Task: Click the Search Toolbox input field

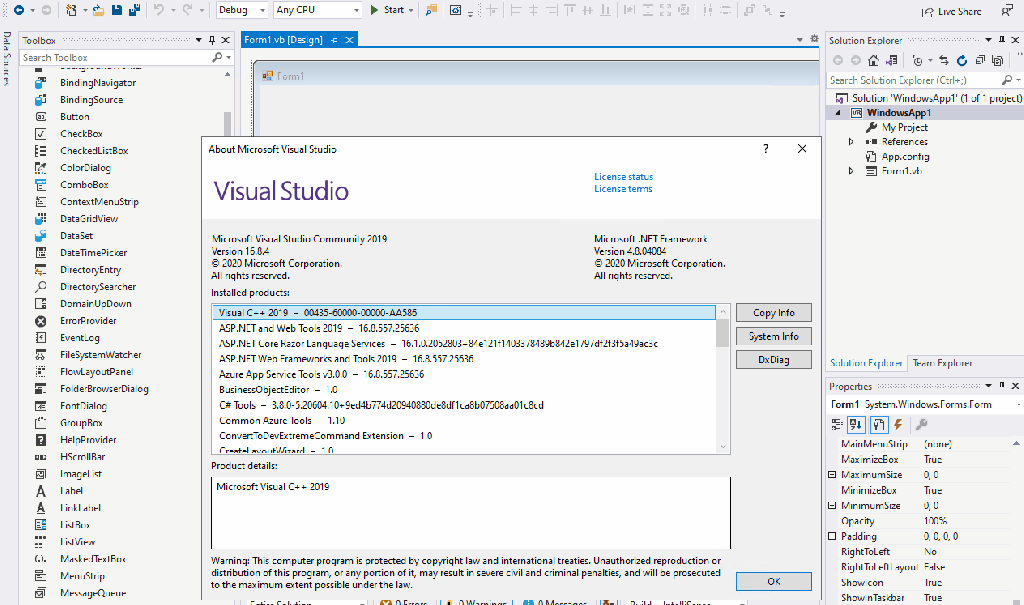Action: point(115,58)
